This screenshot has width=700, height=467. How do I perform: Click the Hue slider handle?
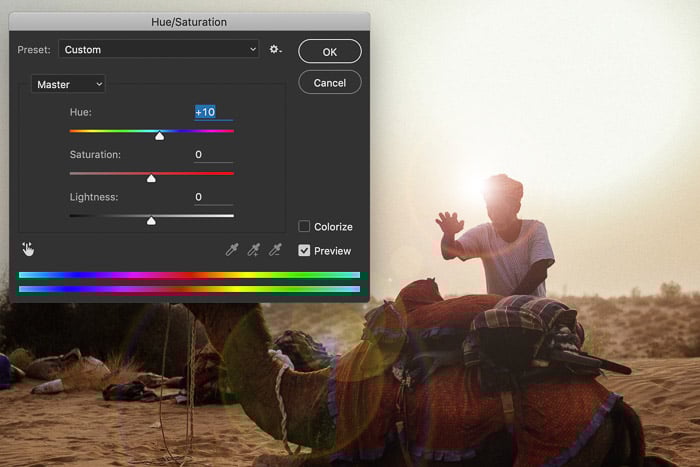[x=159, y=136]
